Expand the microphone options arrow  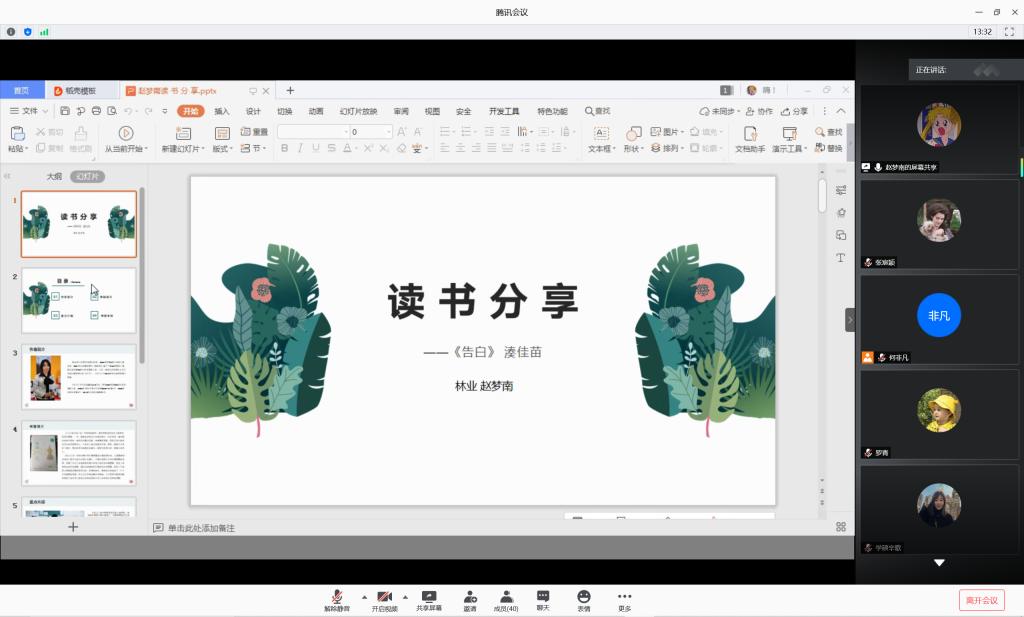click(x=363, y=596)
